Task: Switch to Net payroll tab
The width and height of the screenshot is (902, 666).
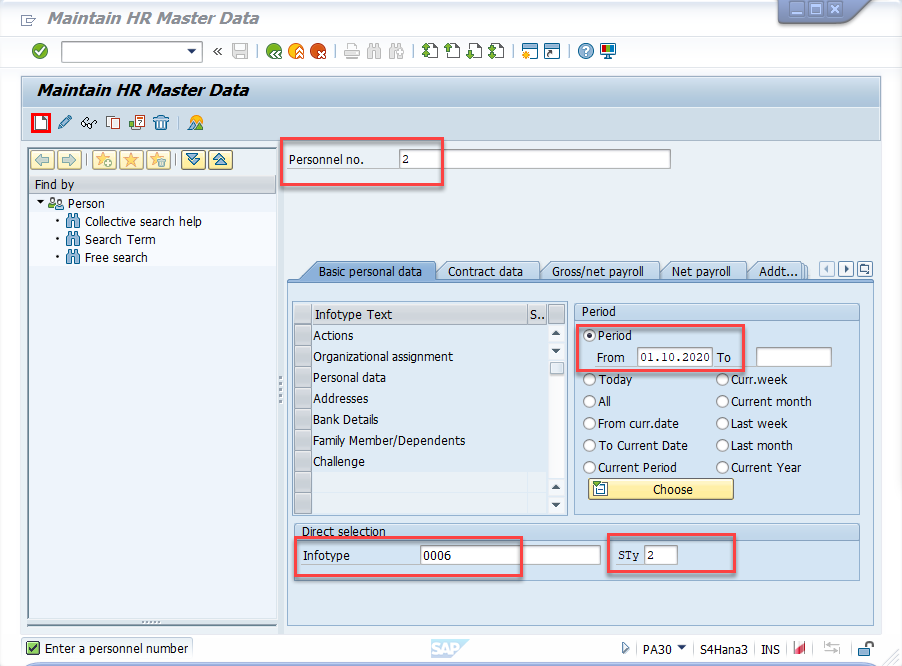Action: pyautogui.click(x=701, y=271)
